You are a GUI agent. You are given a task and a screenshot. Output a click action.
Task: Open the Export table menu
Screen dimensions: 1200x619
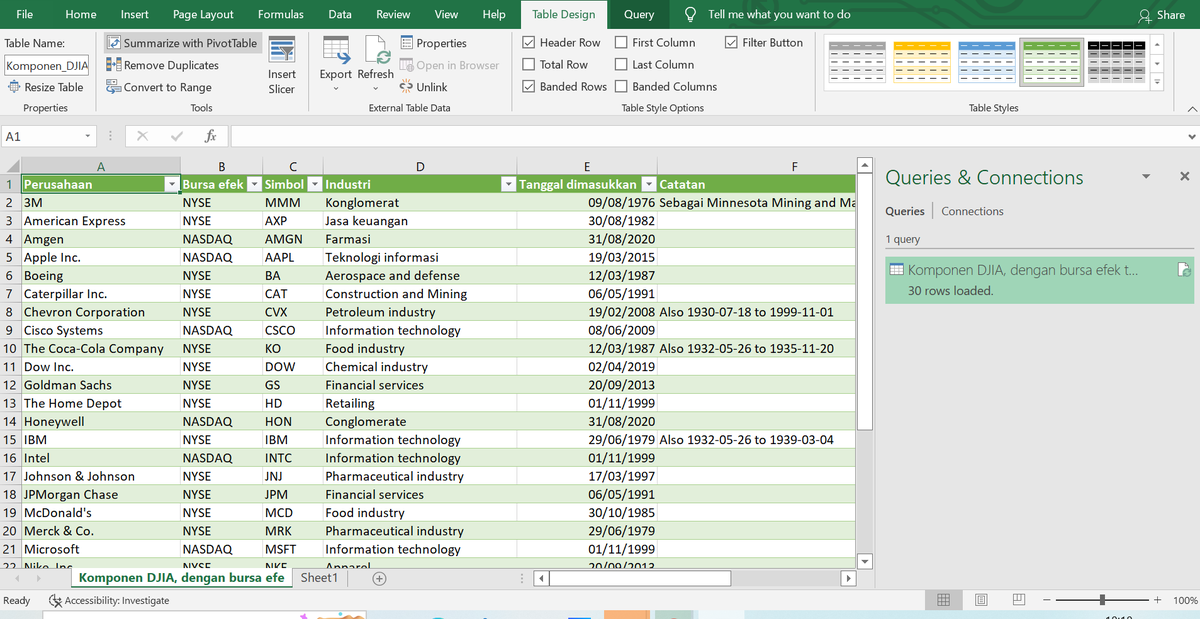[x=335, y=88]
